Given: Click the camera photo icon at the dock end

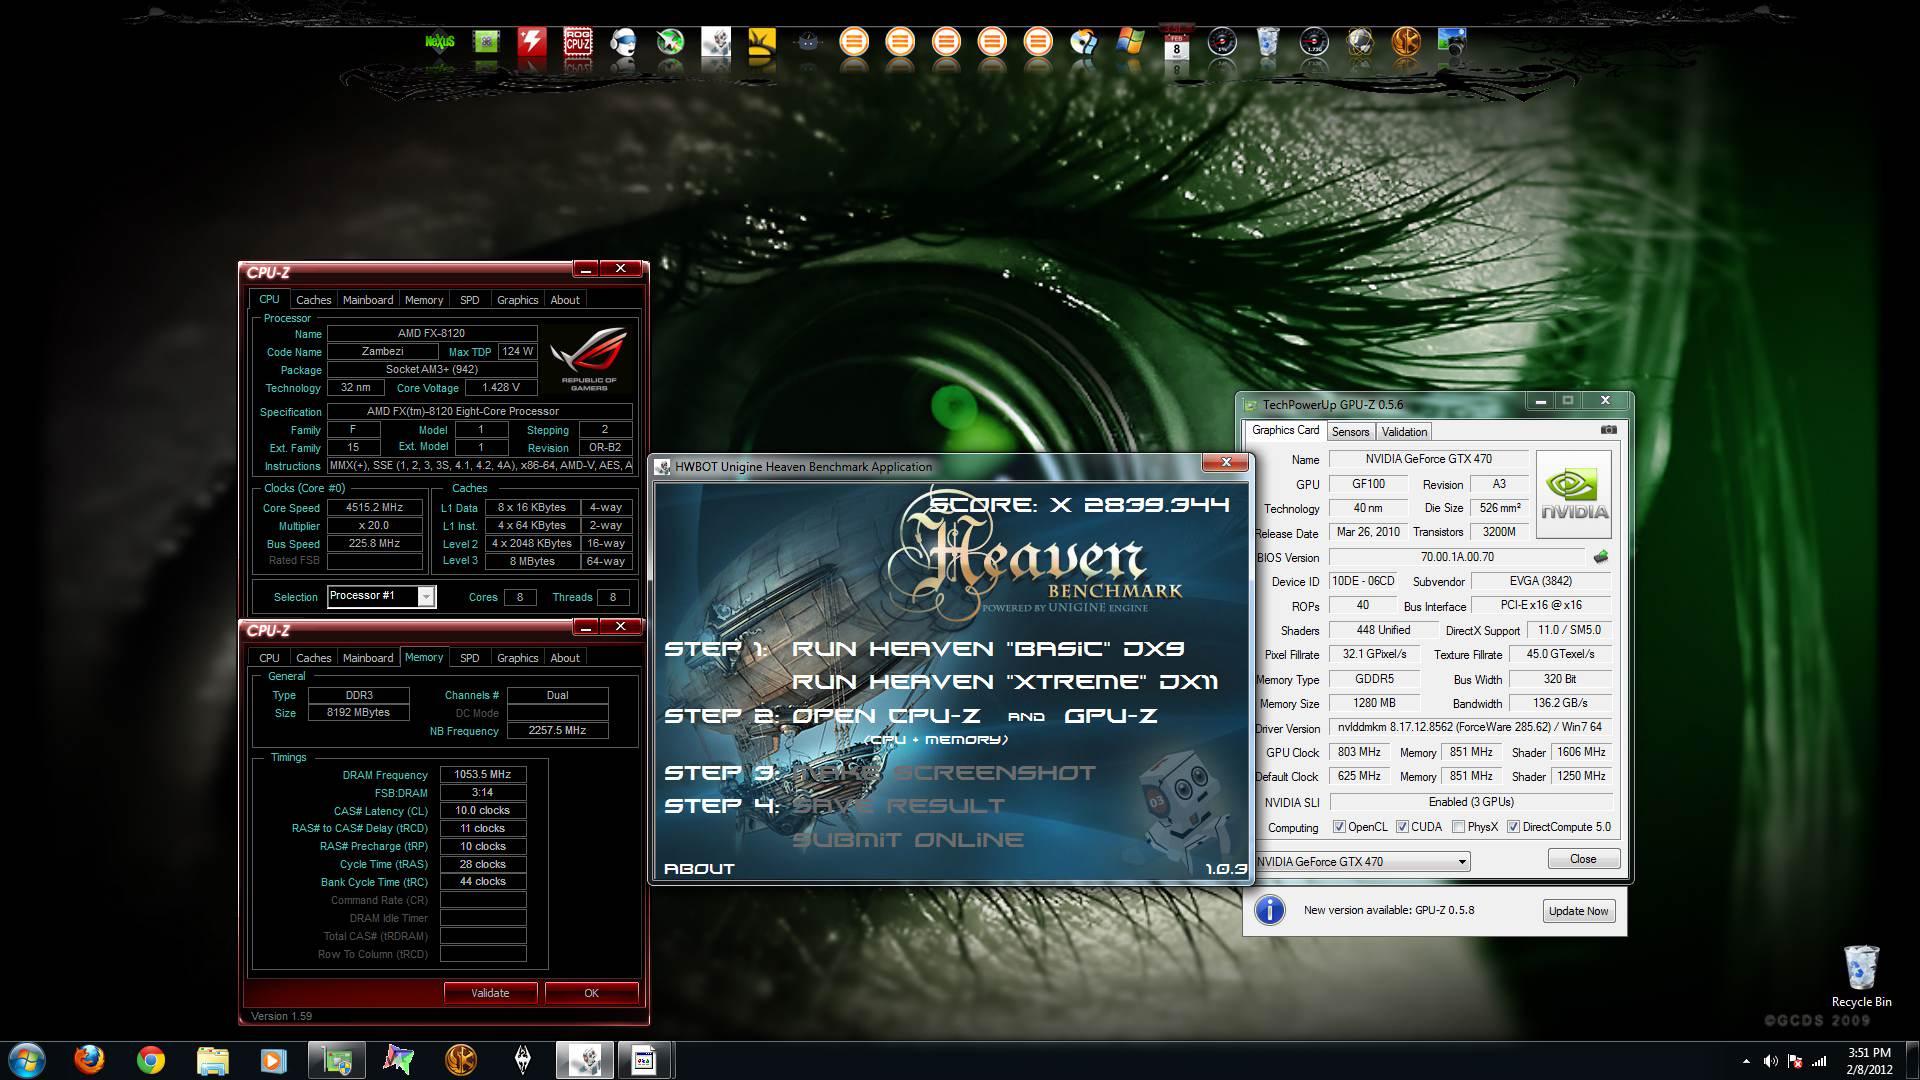Looking at the screenshot, I should pos(1451,42).
